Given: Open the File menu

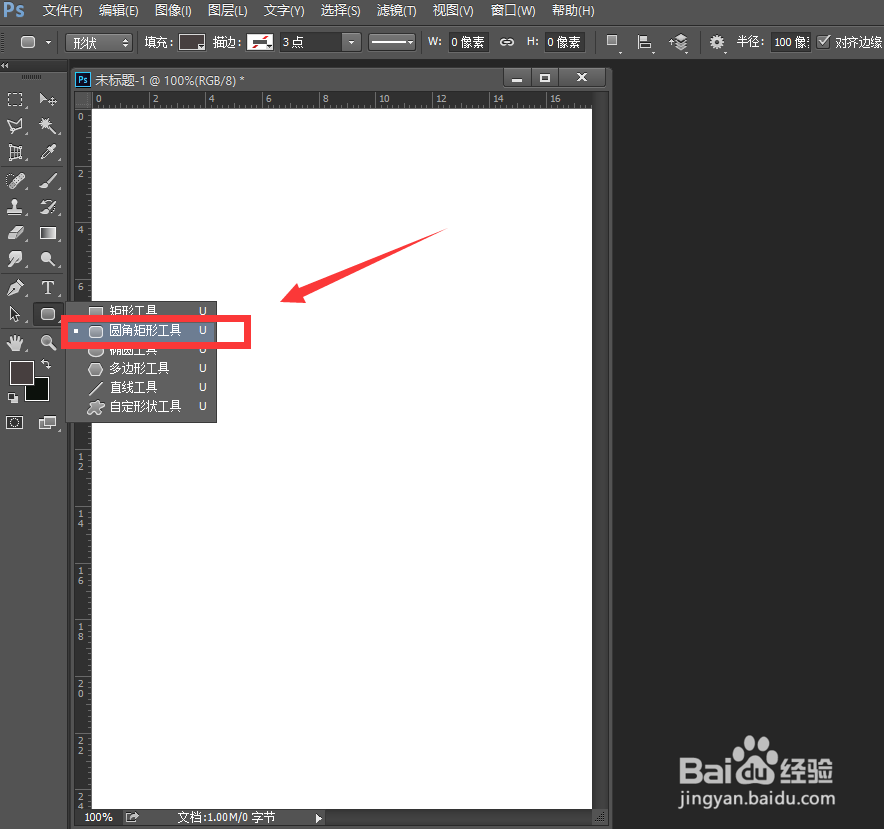Looking at the screenshot, I should point(63,11).
